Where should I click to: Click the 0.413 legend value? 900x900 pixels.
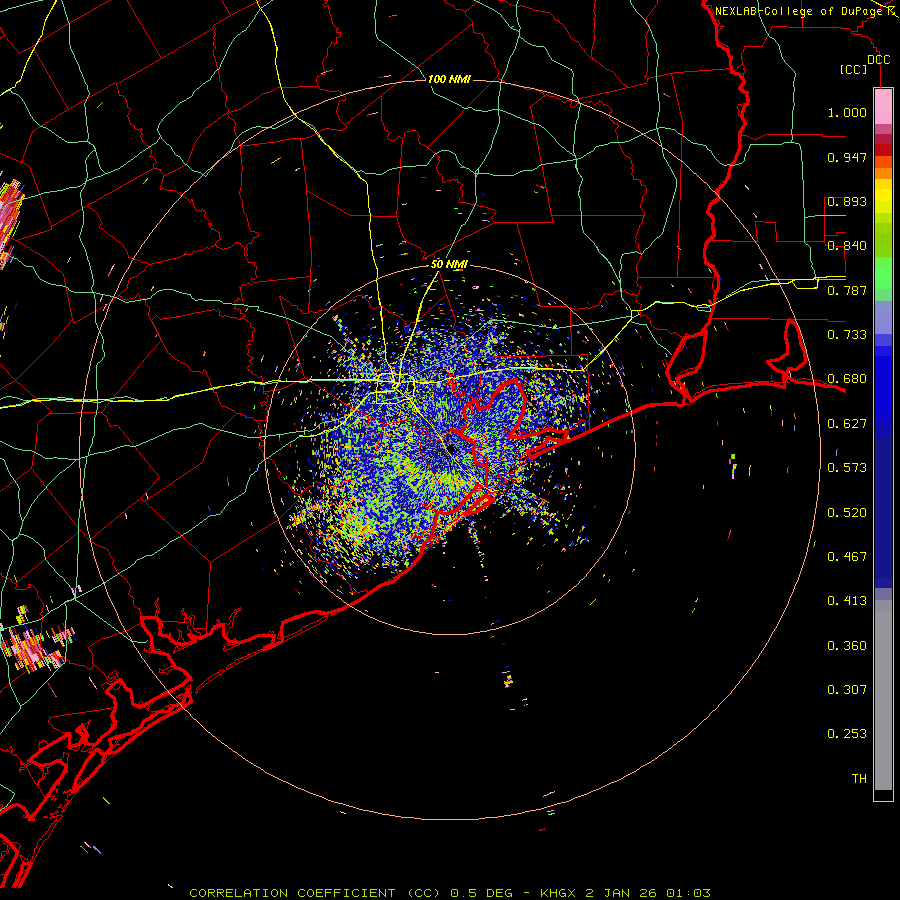pos(847,601)
